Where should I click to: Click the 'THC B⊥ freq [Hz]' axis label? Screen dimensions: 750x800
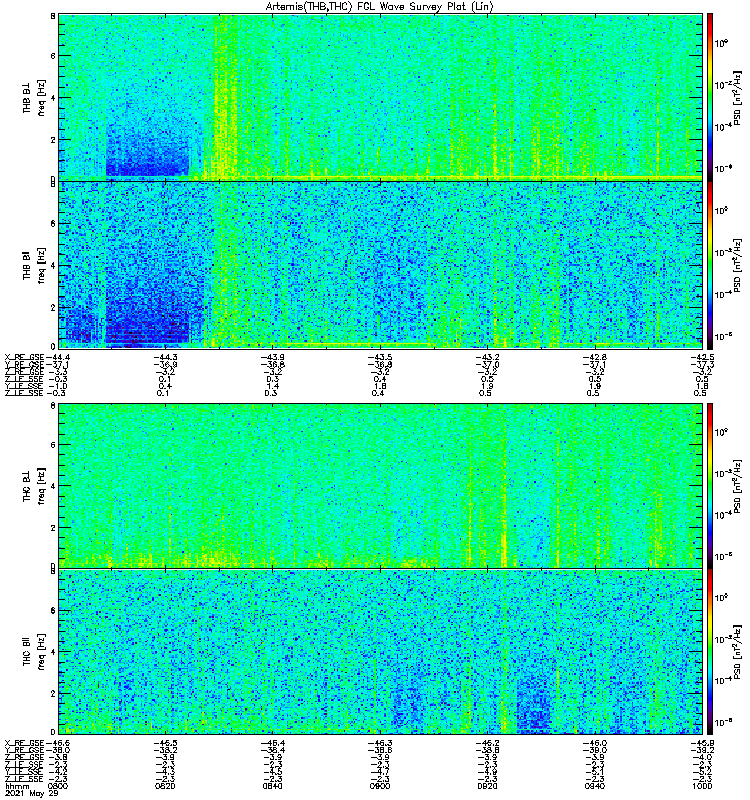point(34,485)
